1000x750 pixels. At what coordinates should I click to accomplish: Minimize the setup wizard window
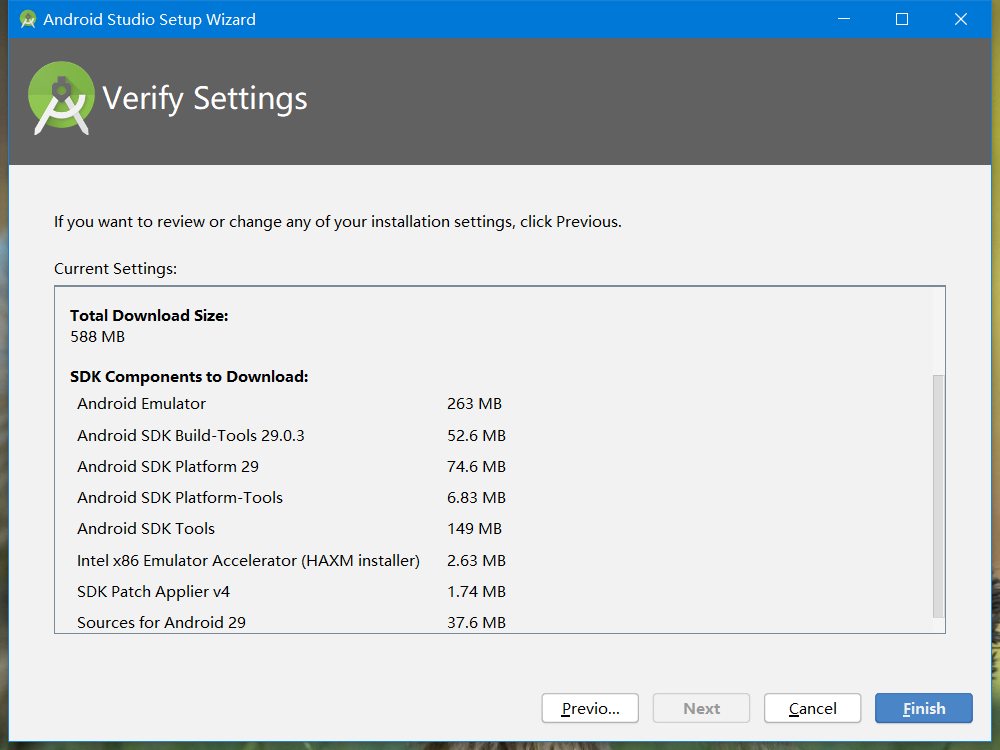pos(843,18)
